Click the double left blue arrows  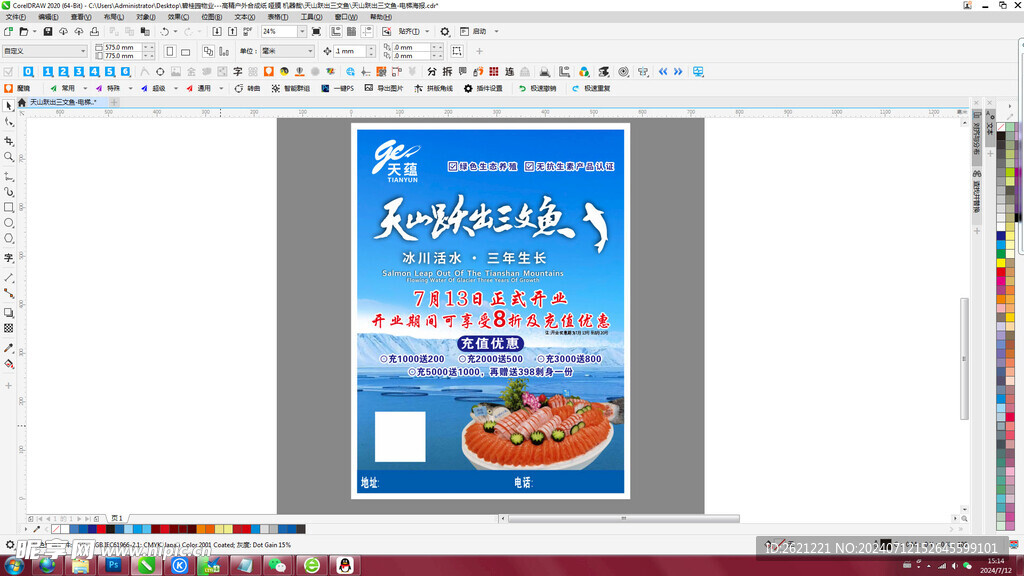(x=663, y=72)
